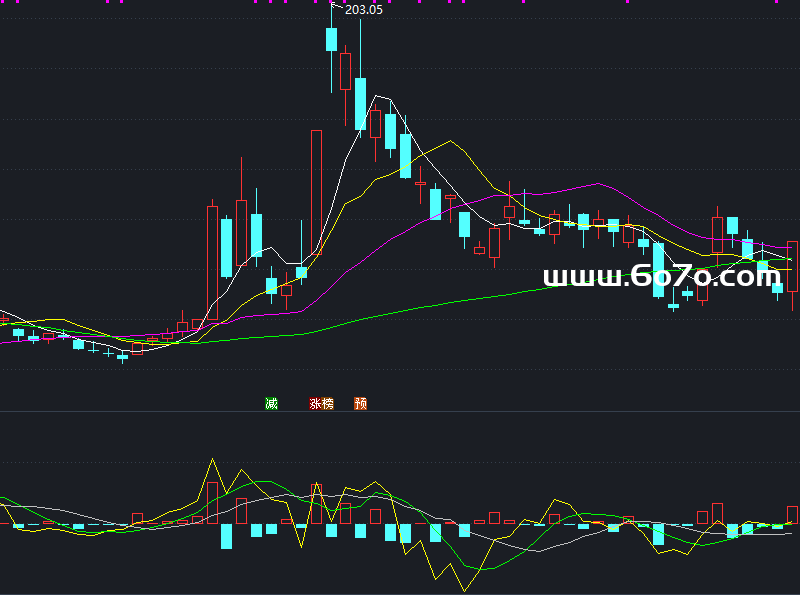Click the rightmost red histogram bar in the indicator panel
Viewport: 800px width, 595px height.
tap(793, 514)
